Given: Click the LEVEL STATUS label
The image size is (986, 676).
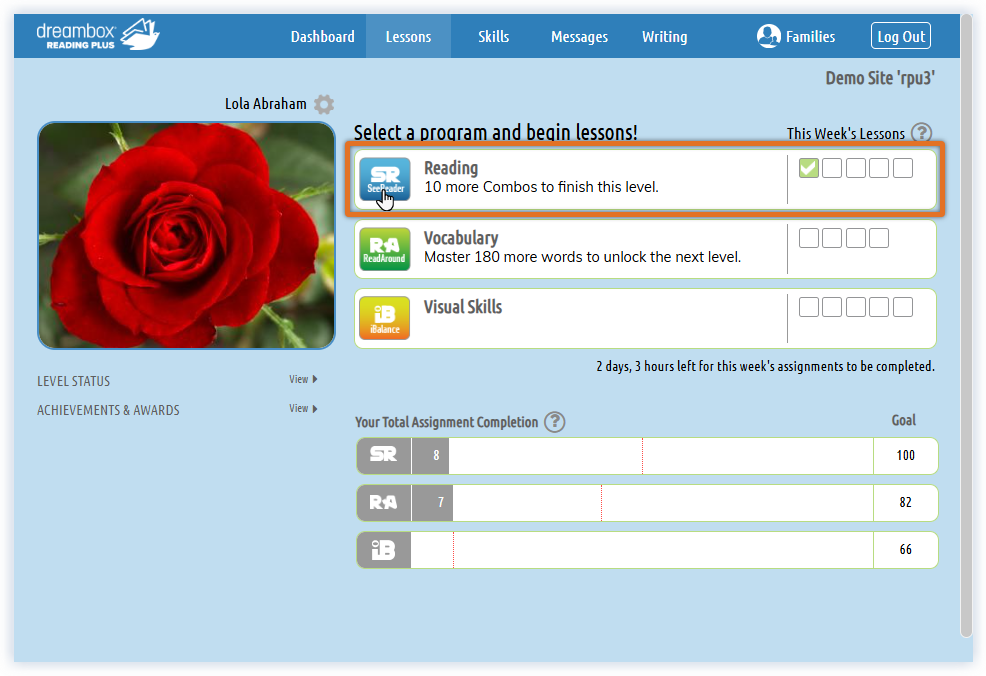Looking at the screenshot, I should point(74,381).
